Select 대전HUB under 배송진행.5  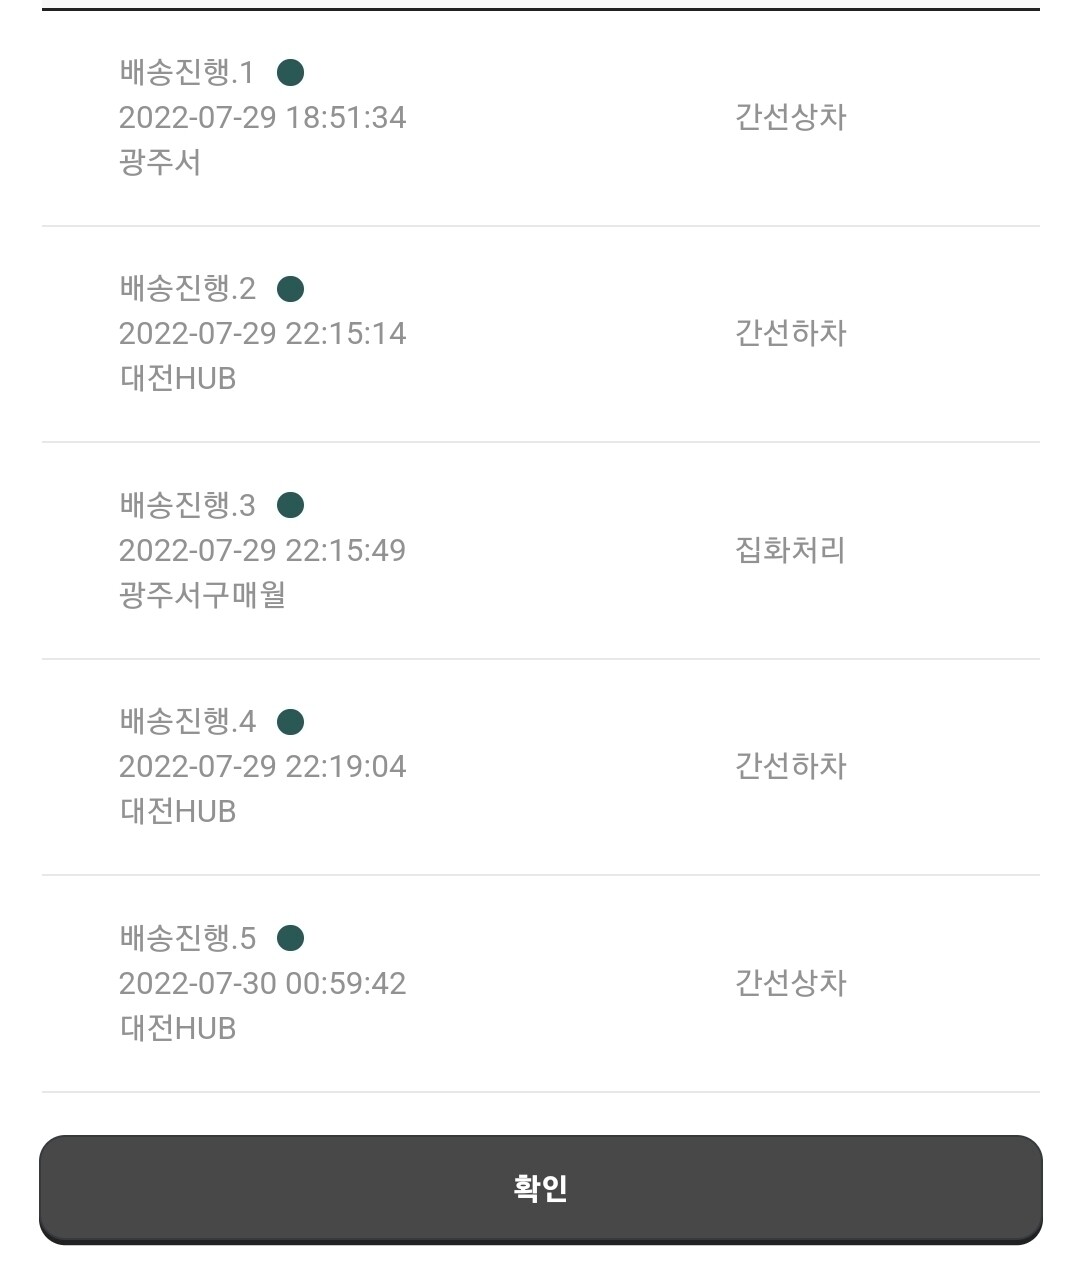[x=178, y=1028]
